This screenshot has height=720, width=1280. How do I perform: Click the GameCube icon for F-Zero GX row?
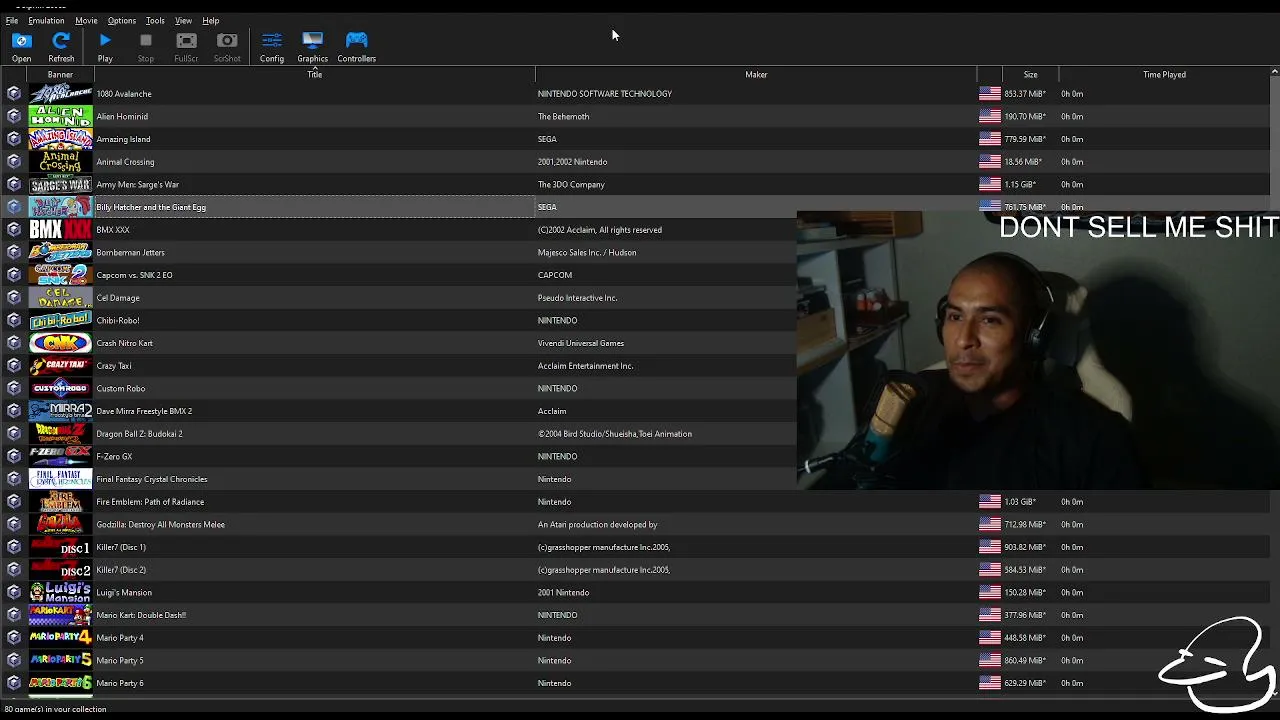click(14, 456)
